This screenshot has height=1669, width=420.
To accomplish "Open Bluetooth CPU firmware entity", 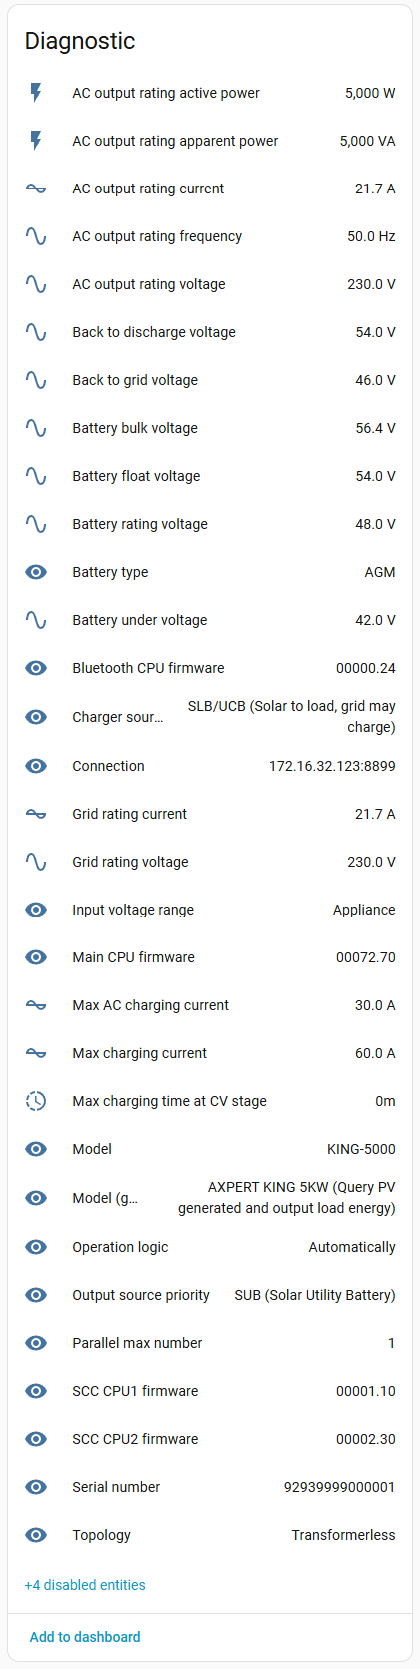I will tap(210, 668).
